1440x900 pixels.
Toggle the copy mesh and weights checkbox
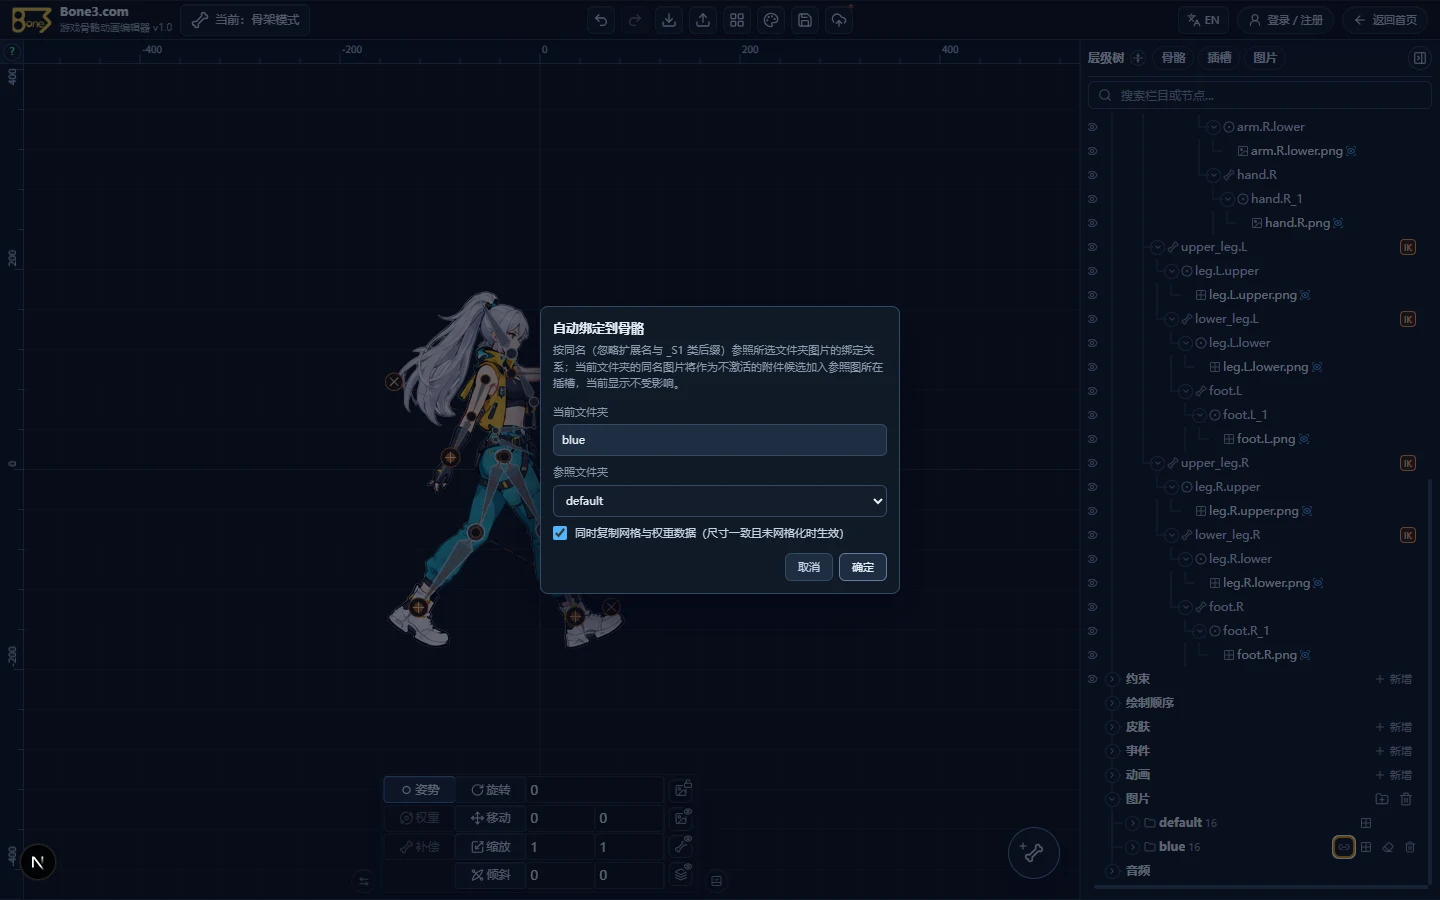click(560, 533)
